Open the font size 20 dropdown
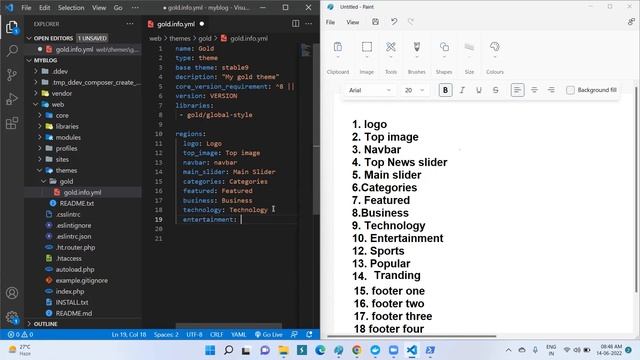The image size is (640, 360). coord(414,90)
